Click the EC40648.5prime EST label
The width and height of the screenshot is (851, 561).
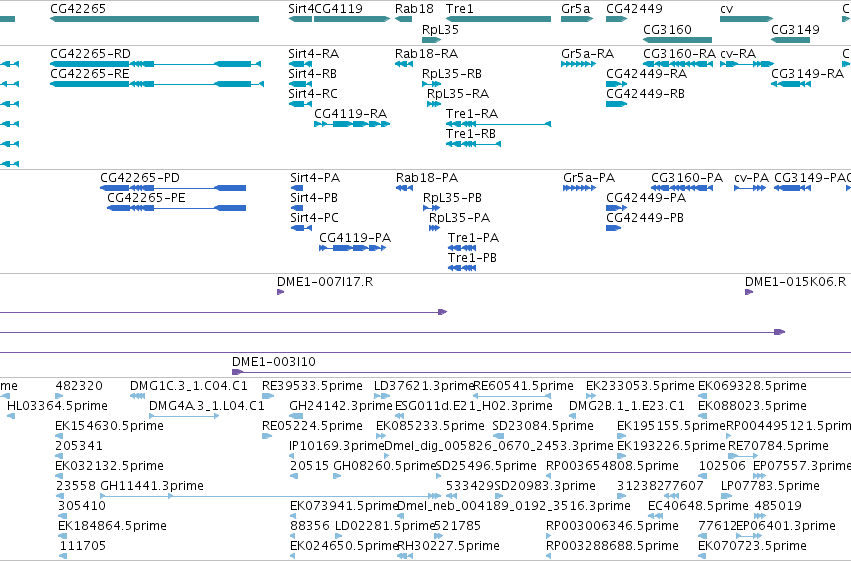[698, 506]
